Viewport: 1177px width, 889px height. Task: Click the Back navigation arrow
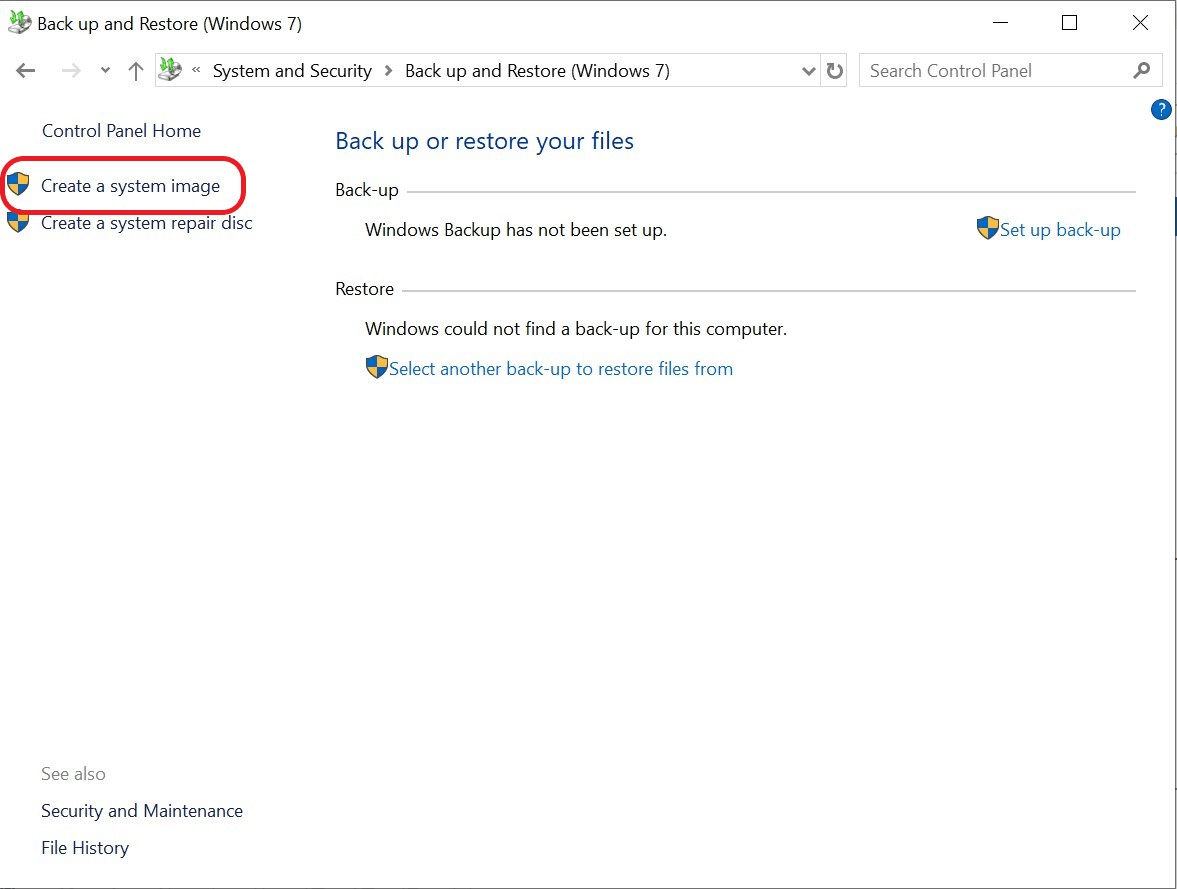click(x=26, y=71)
